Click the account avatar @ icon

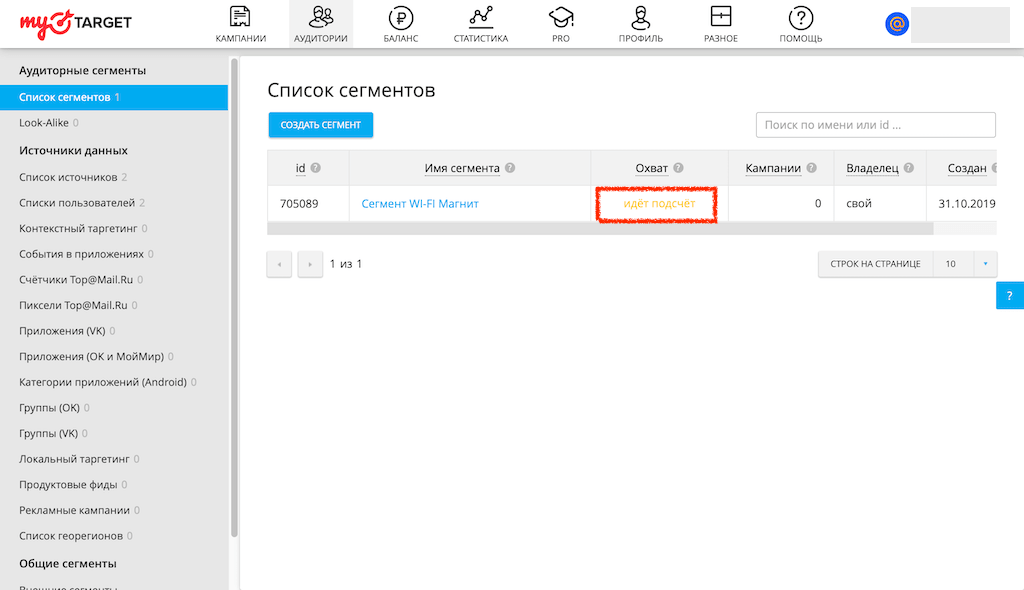(897, 24)
